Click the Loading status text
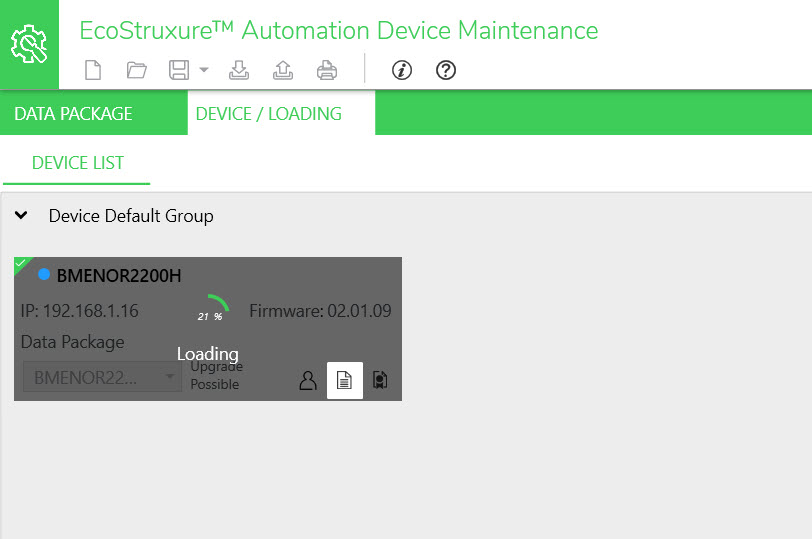812x539 pixels. click(208, 354)
